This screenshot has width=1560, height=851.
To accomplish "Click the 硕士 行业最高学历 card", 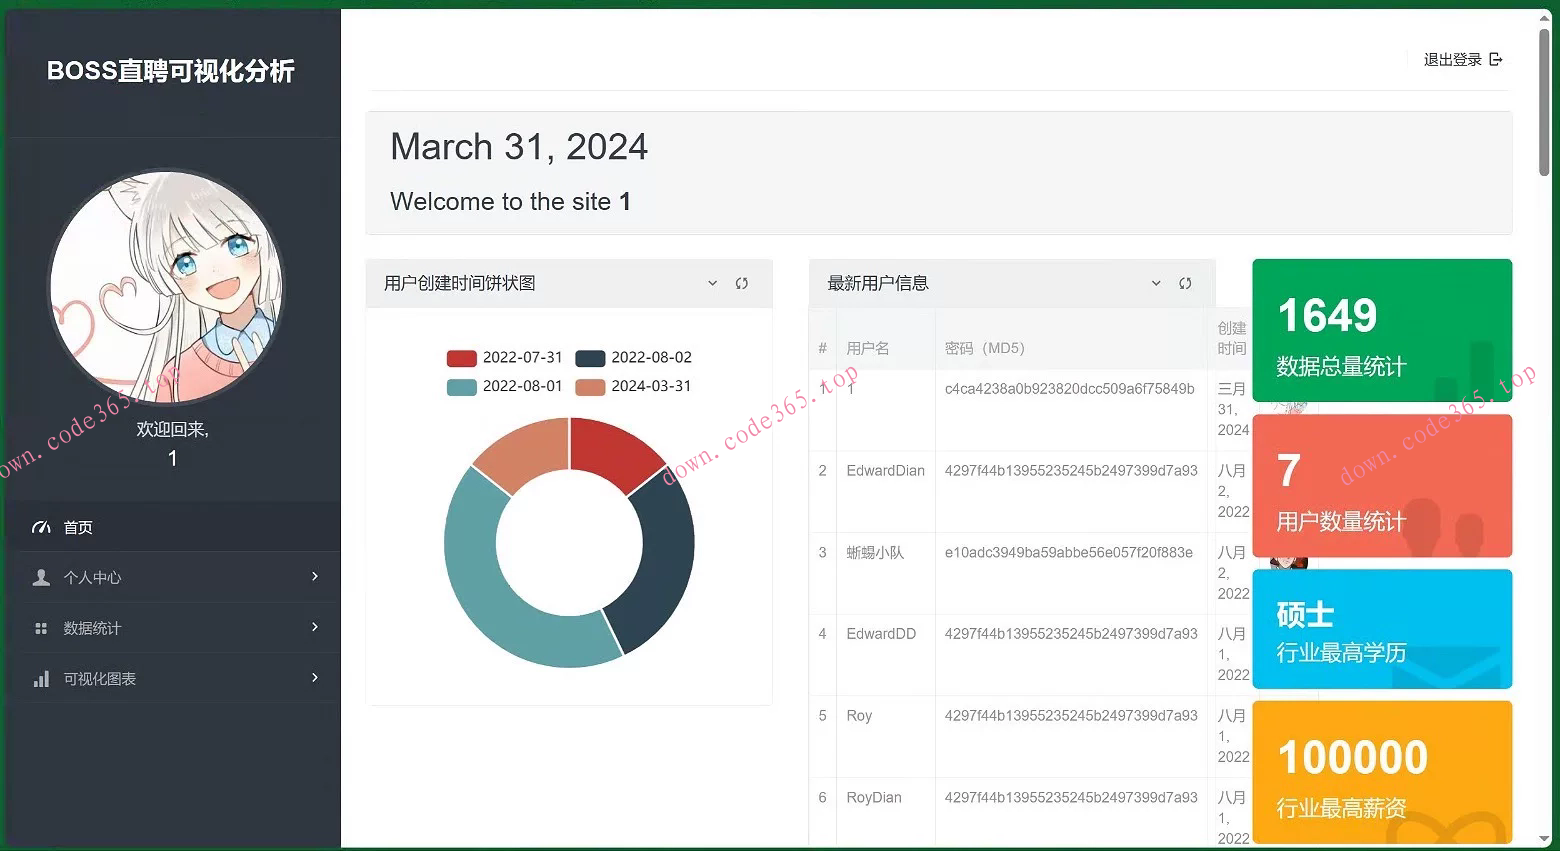I will point(1382,629).
